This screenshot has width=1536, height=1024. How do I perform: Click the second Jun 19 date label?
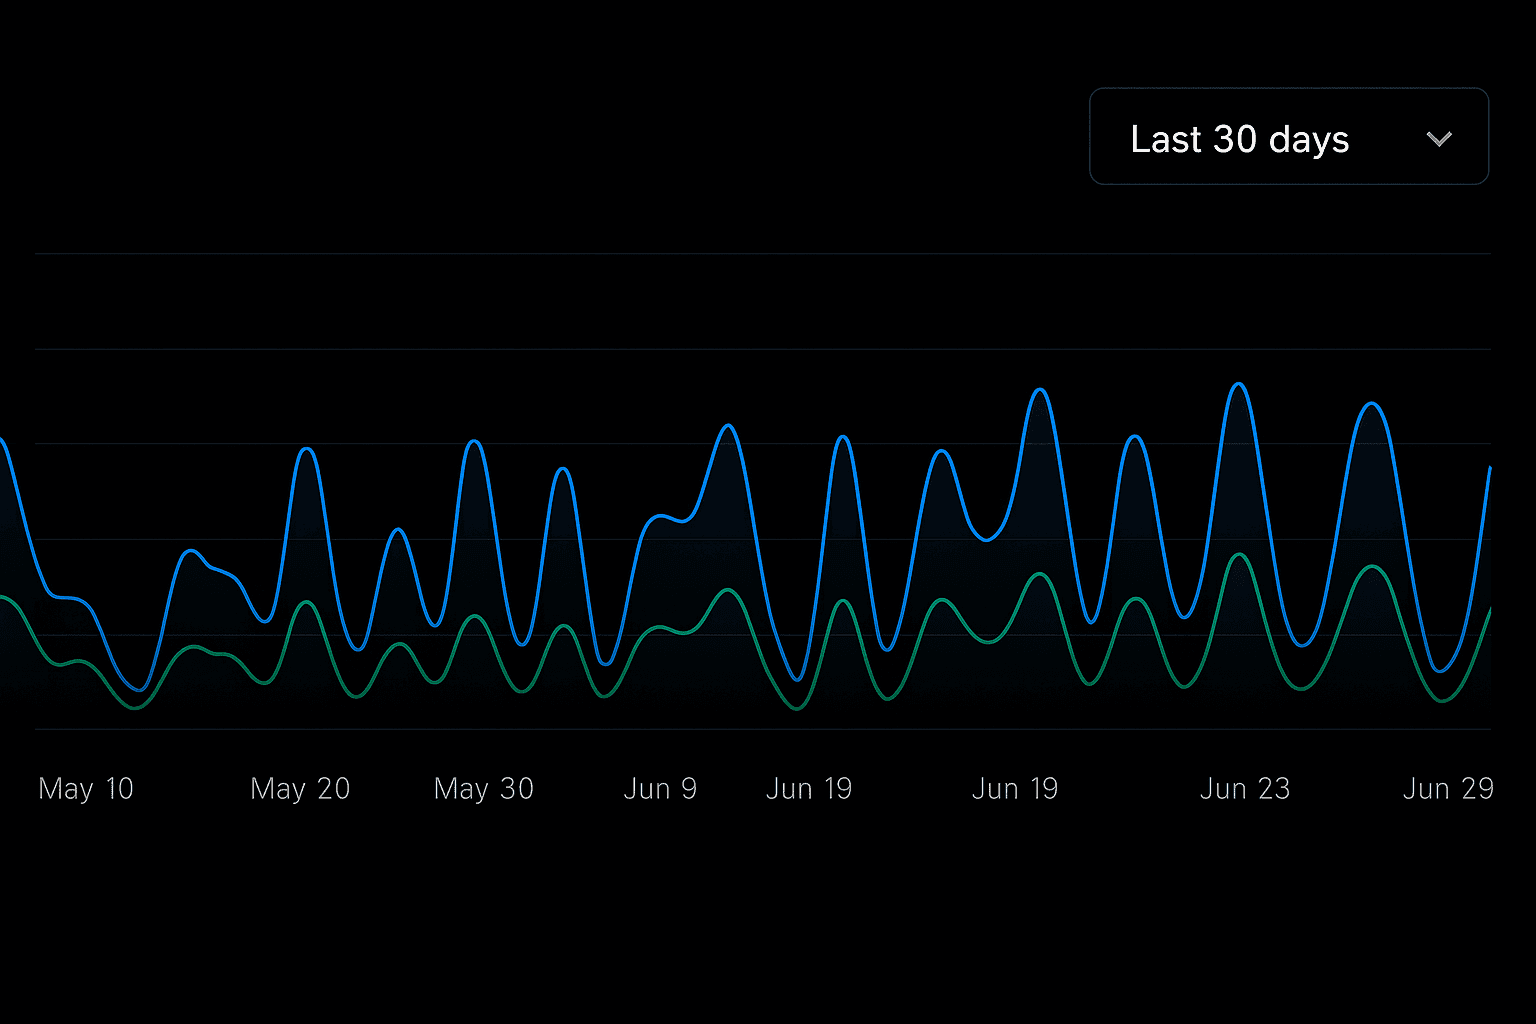(x=1015, y=789)
